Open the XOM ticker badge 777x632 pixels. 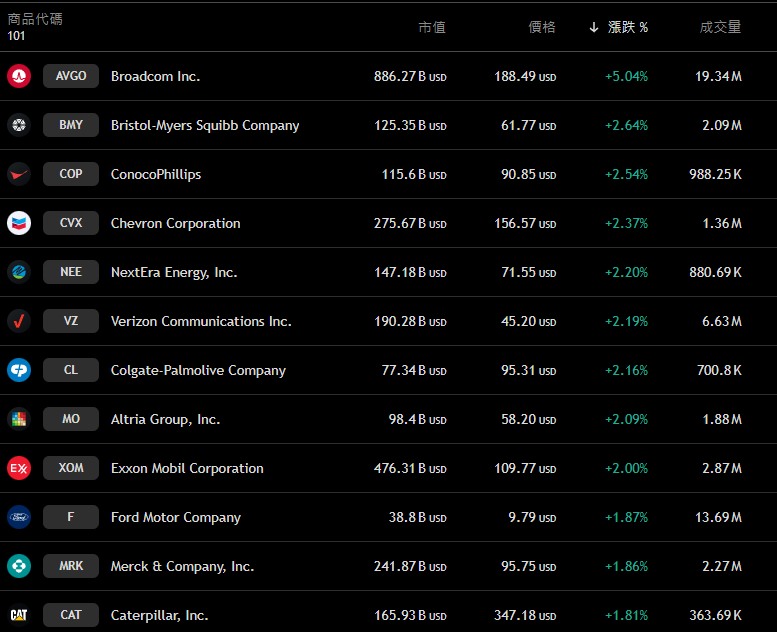click(x=71, y=468)
